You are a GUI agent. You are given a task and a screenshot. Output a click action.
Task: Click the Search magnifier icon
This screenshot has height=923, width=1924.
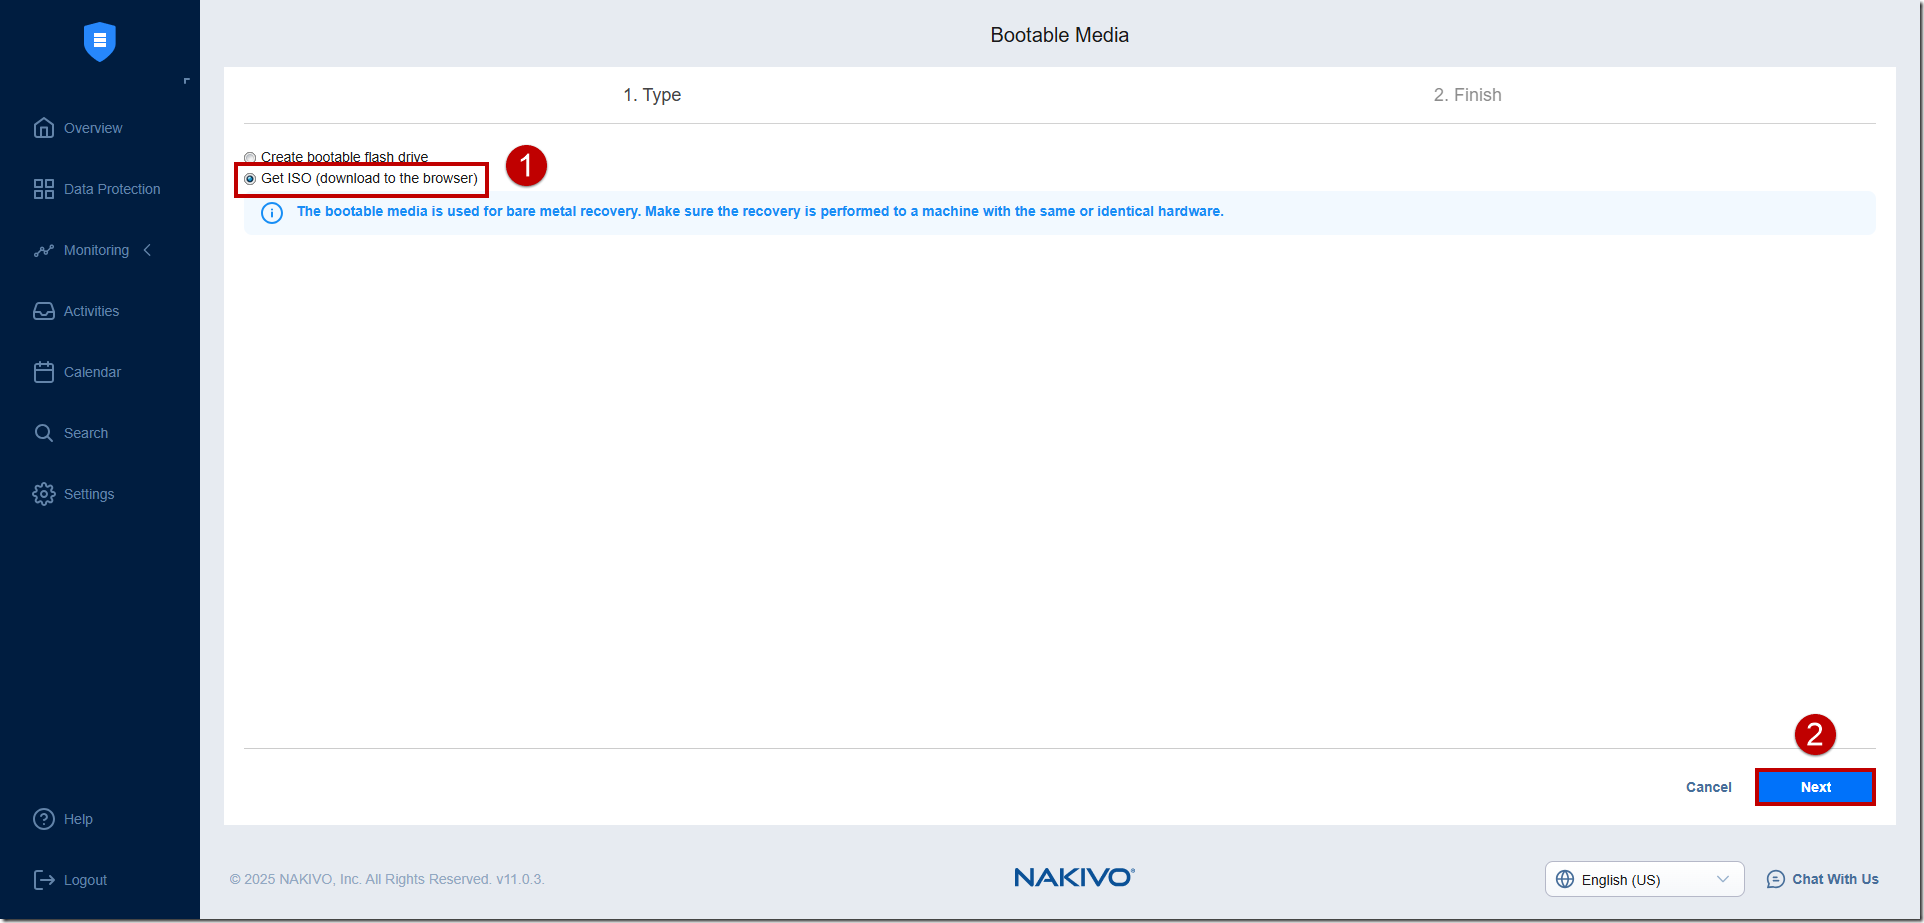[44, 433]
